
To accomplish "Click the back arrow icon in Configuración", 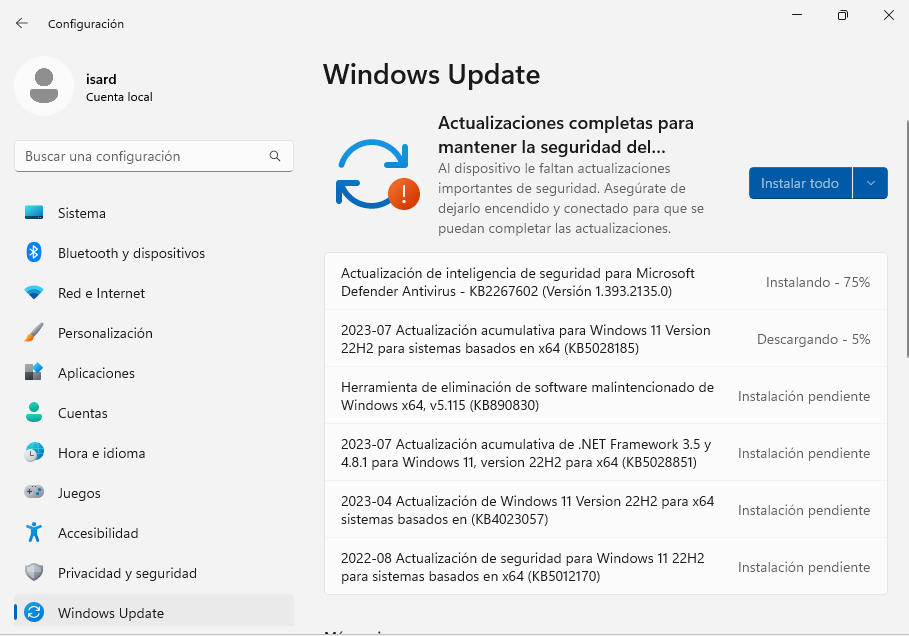I will (x=22, y=23).
